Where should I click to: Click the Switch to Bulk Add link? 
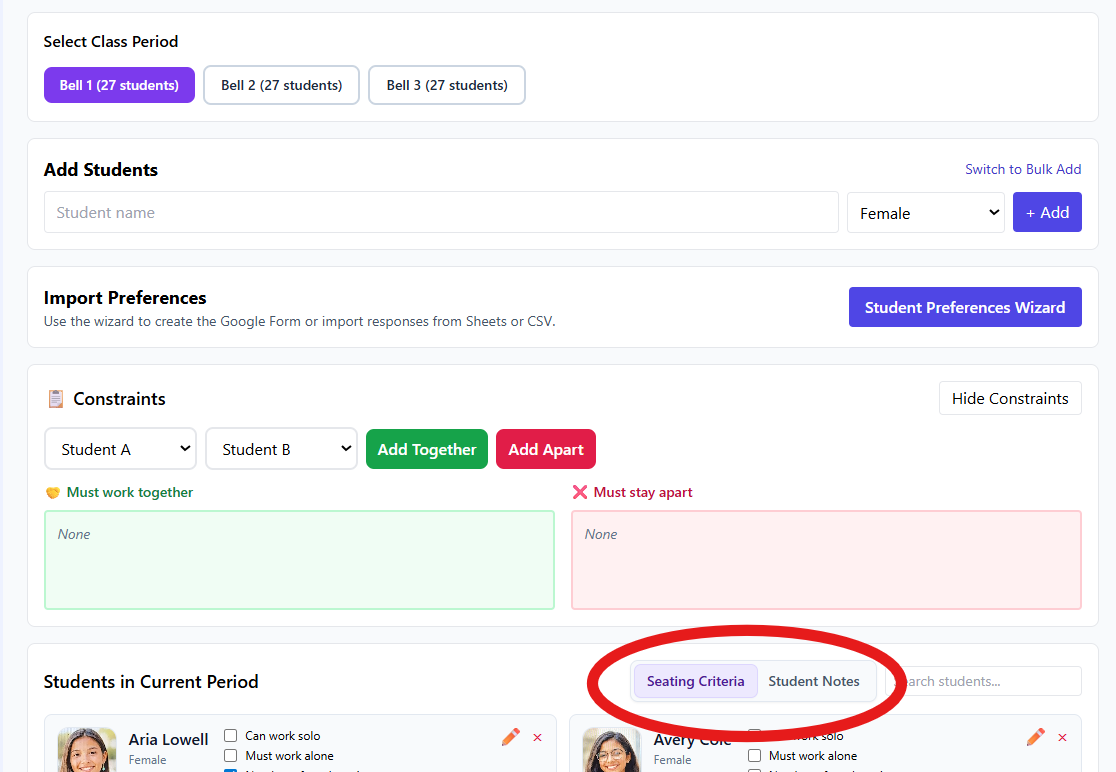coord(1022,170)
